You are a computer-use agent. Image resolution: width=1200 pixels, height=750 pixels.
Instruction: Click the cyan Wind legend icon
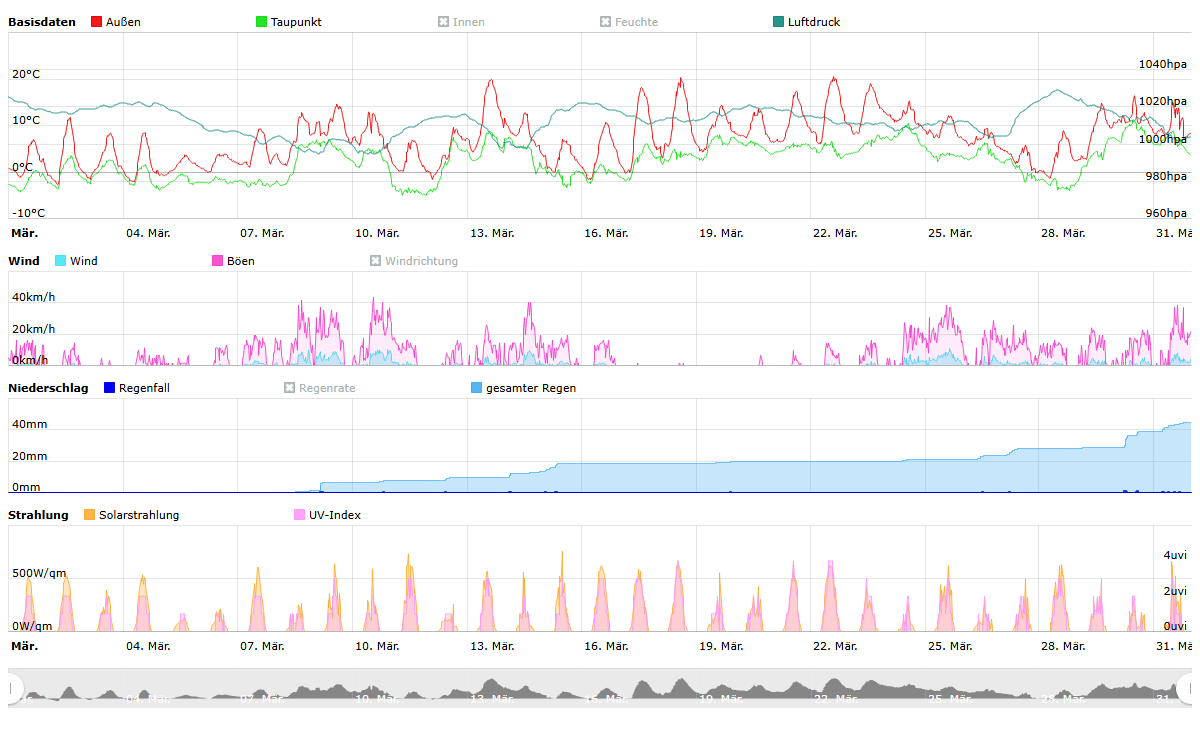61,261
